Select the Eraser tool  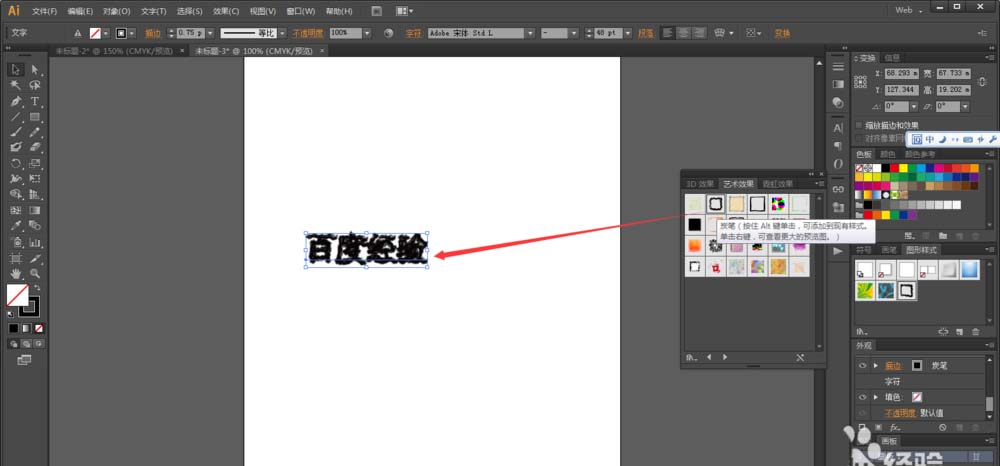35,147
